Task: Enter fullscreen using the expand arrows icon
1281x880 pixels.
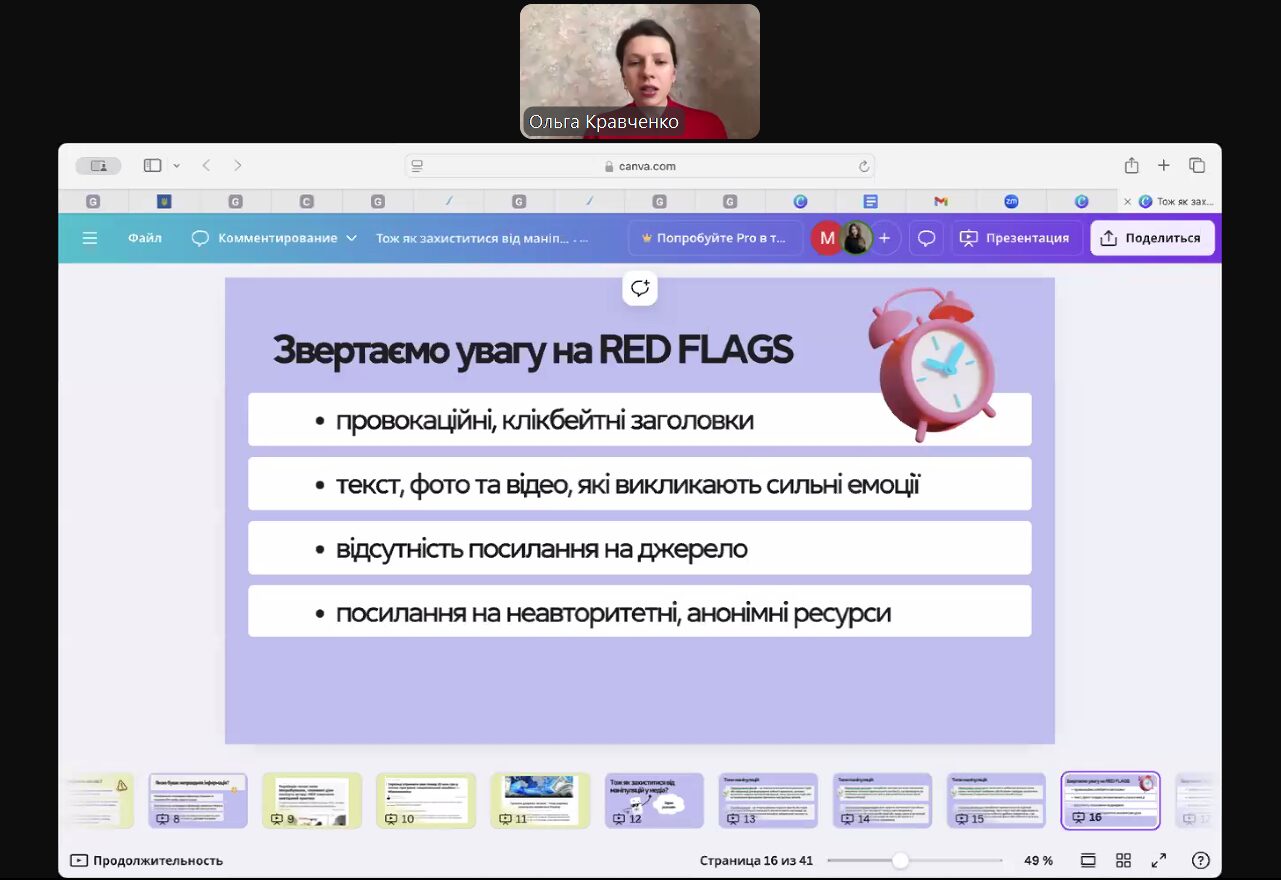Action: click(x=1159, y=860)
